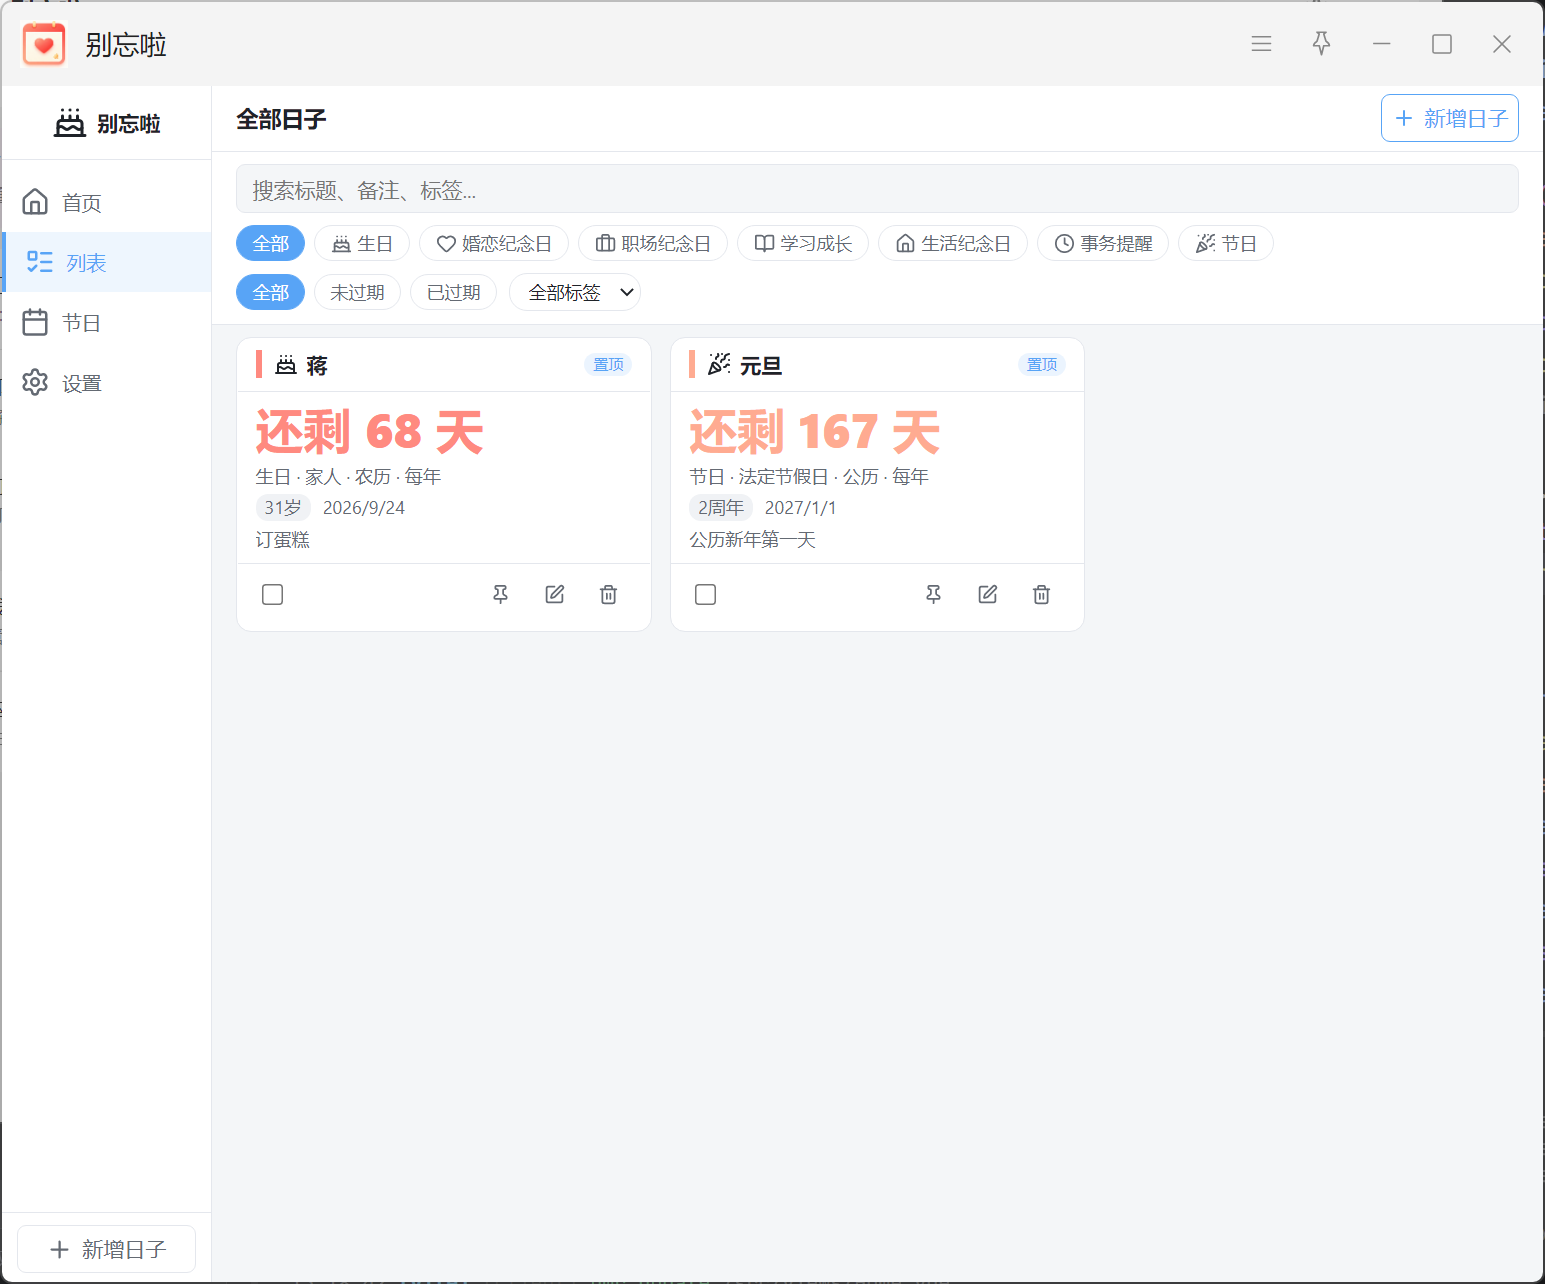
Task: Pin the 蒋 birthday card
Action: coord(501,595)
